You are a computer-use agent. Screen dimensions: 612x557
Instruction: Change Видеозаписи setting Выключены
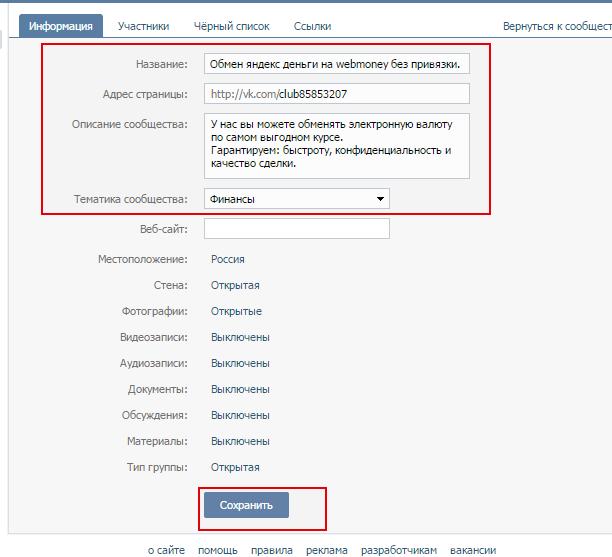click(240, 337)
